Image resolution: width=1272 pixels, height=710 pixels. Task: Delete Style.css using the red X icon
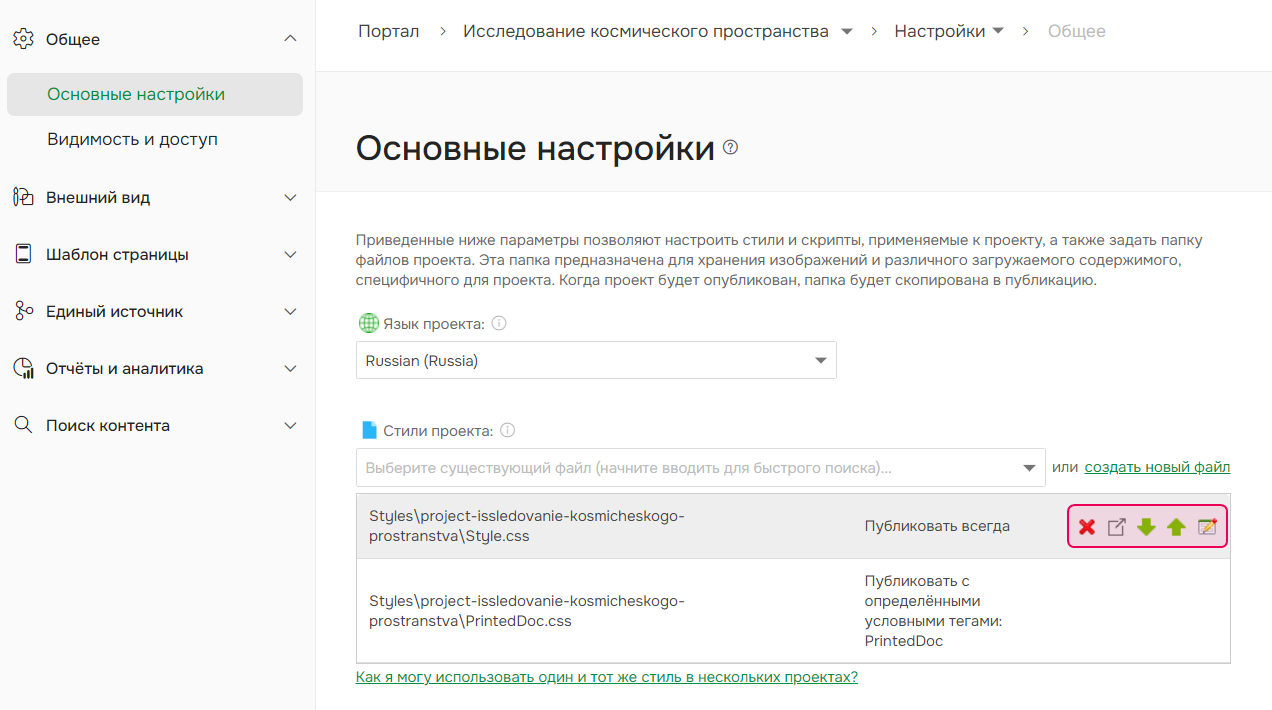click(1087, 527)
